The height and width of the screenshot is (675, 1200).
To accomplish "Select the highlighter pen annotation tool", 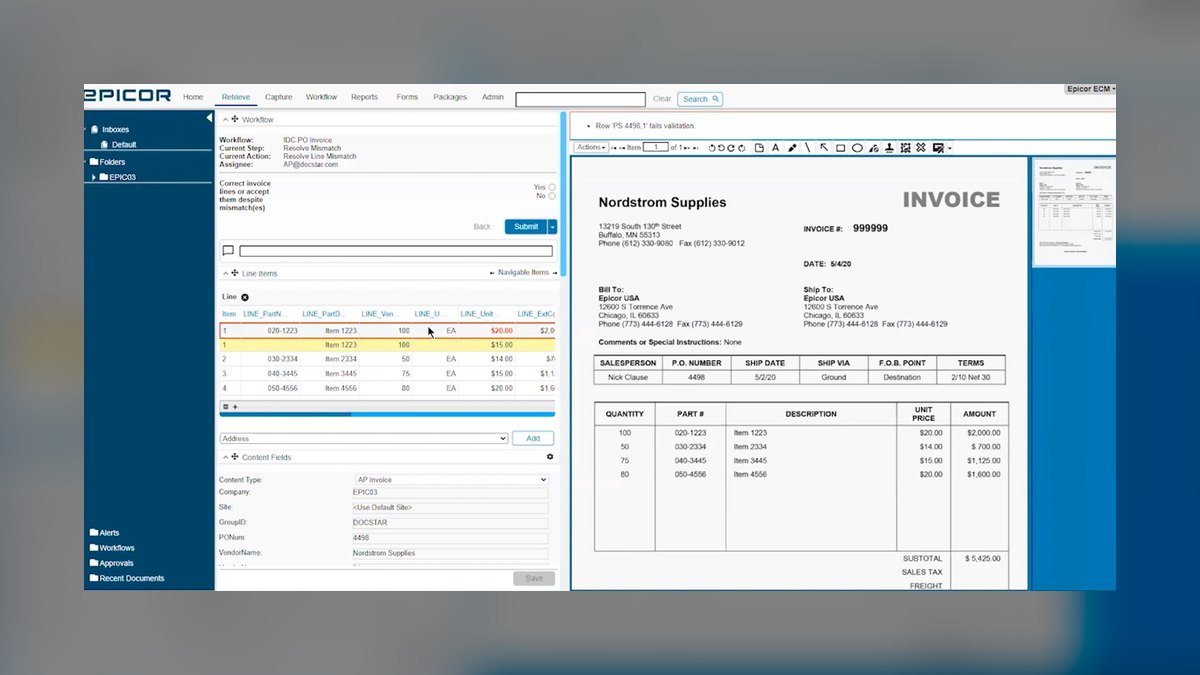I will [792, 148].
